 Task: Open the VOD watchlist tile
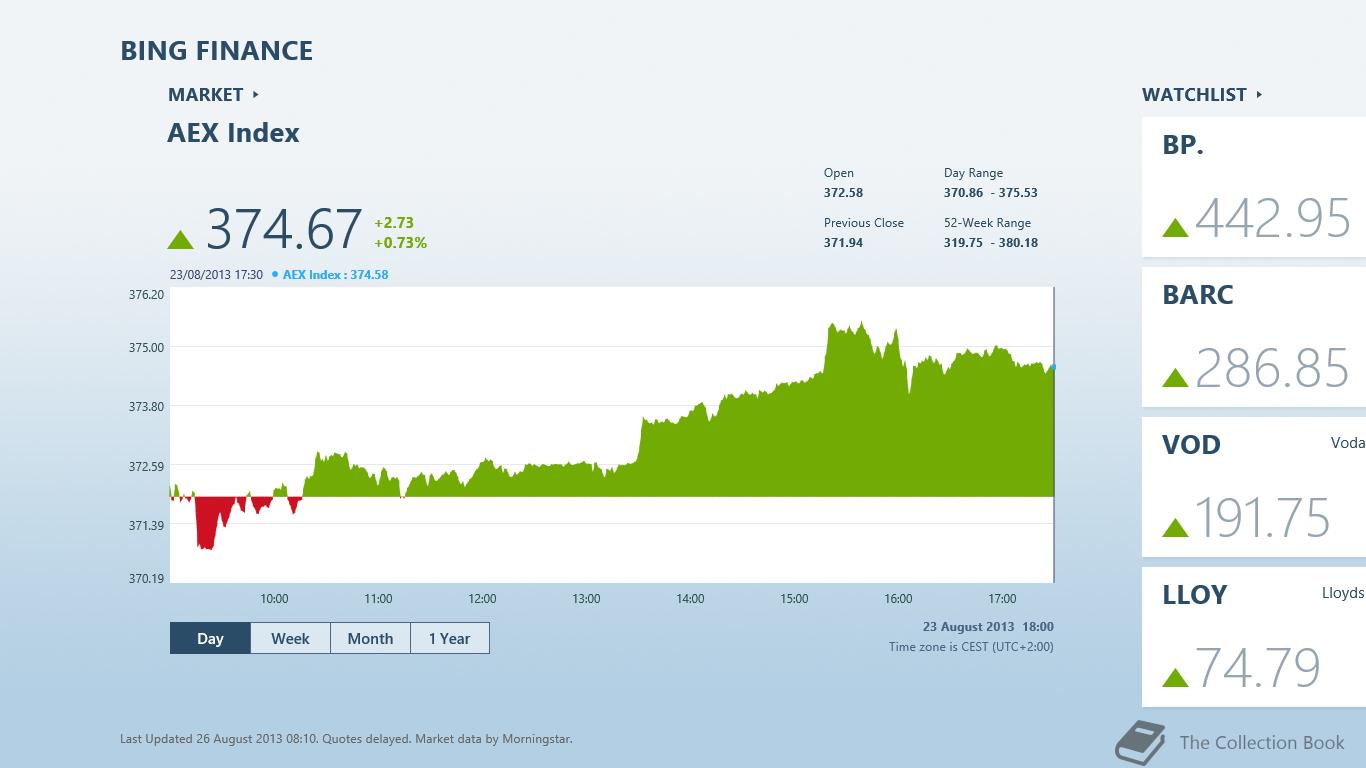point(1254,487)
